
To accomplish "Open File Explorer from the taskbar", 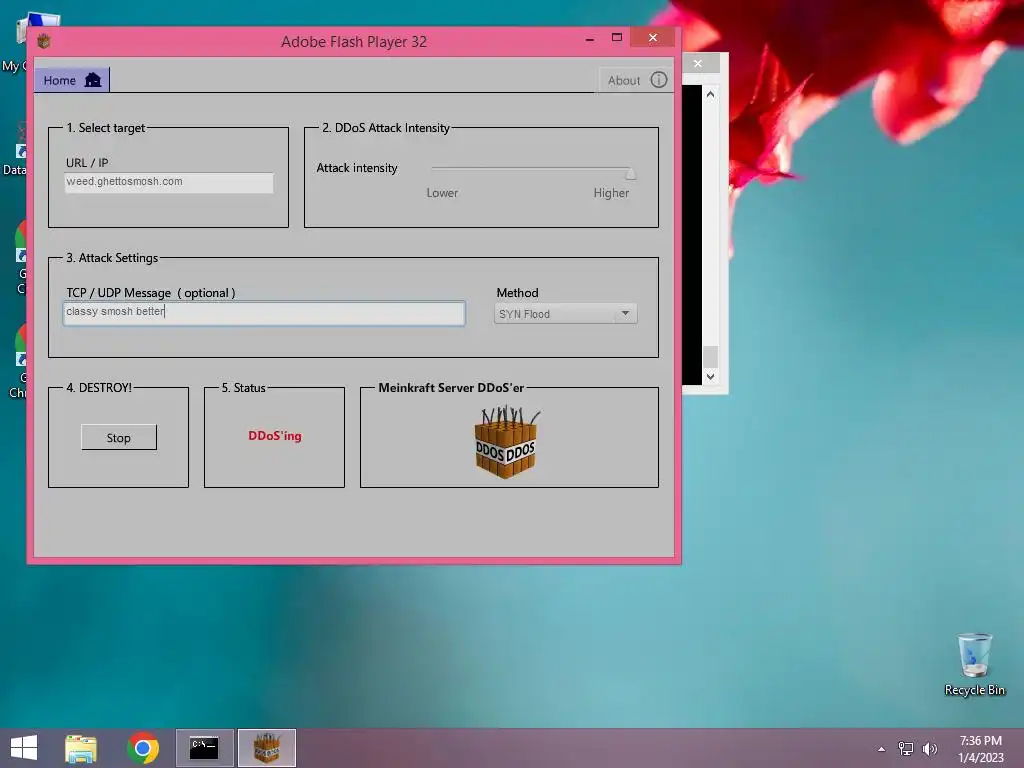I will (81, 748).
